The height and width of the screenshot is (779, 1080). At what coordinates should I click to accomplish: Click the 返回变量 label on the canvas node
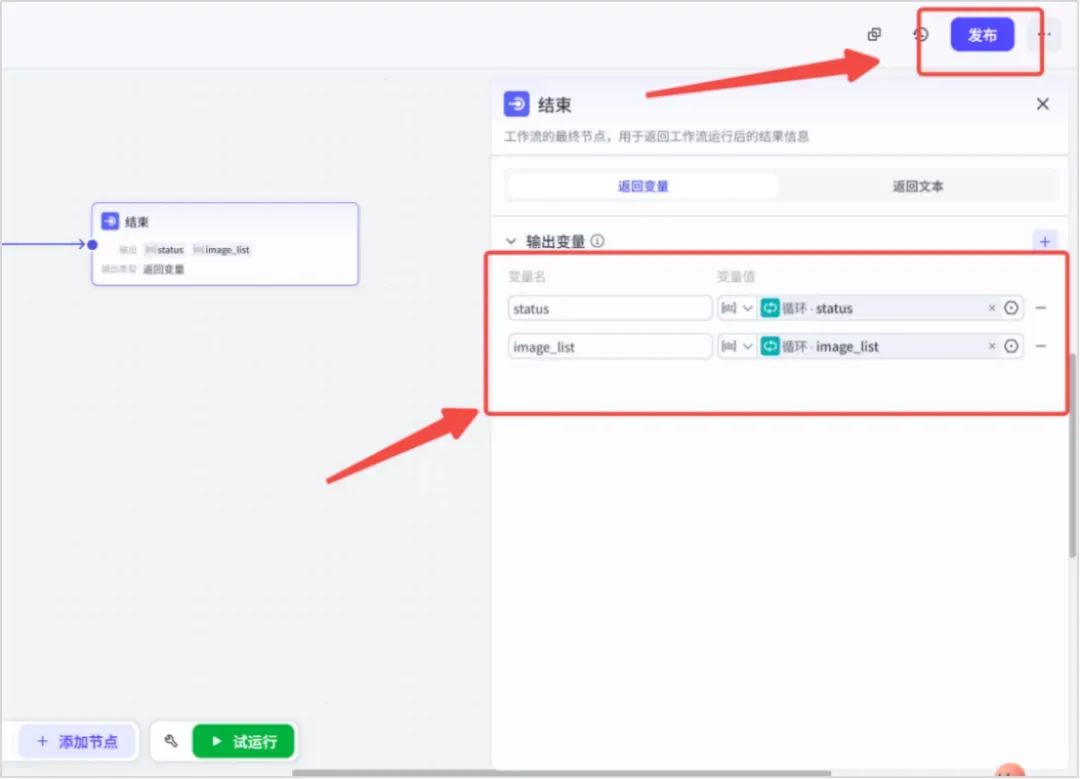point(164,269)
